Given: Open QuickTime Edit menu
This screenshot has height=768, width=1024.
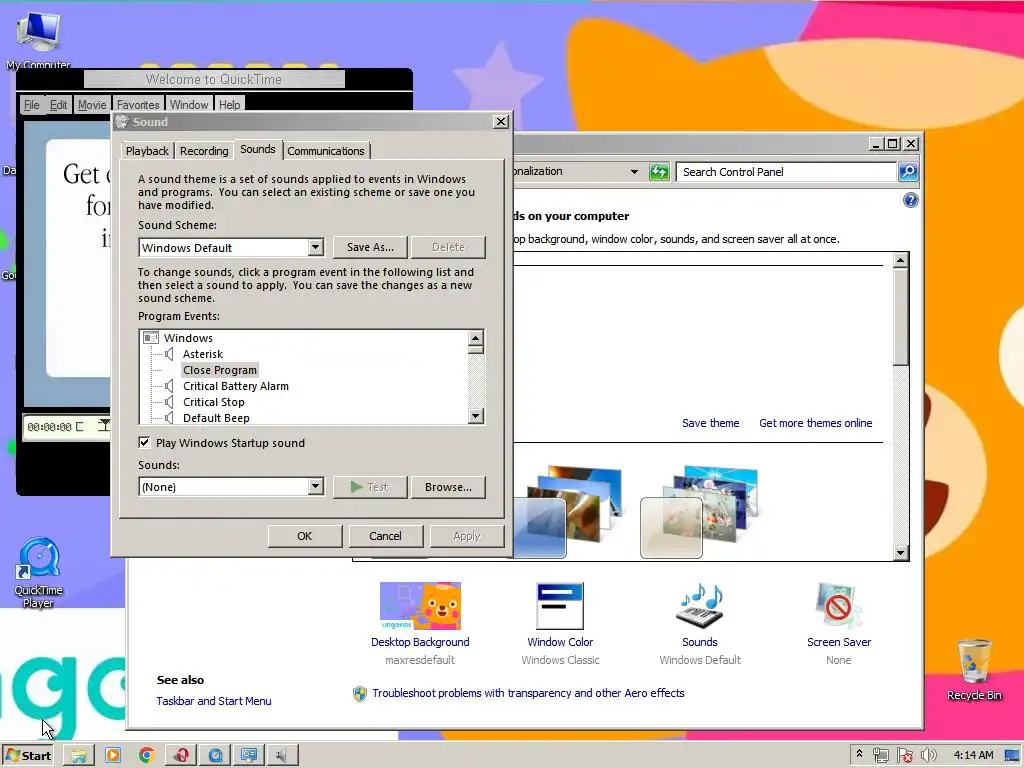Looking at the screenshot, I should pos(58,104).
